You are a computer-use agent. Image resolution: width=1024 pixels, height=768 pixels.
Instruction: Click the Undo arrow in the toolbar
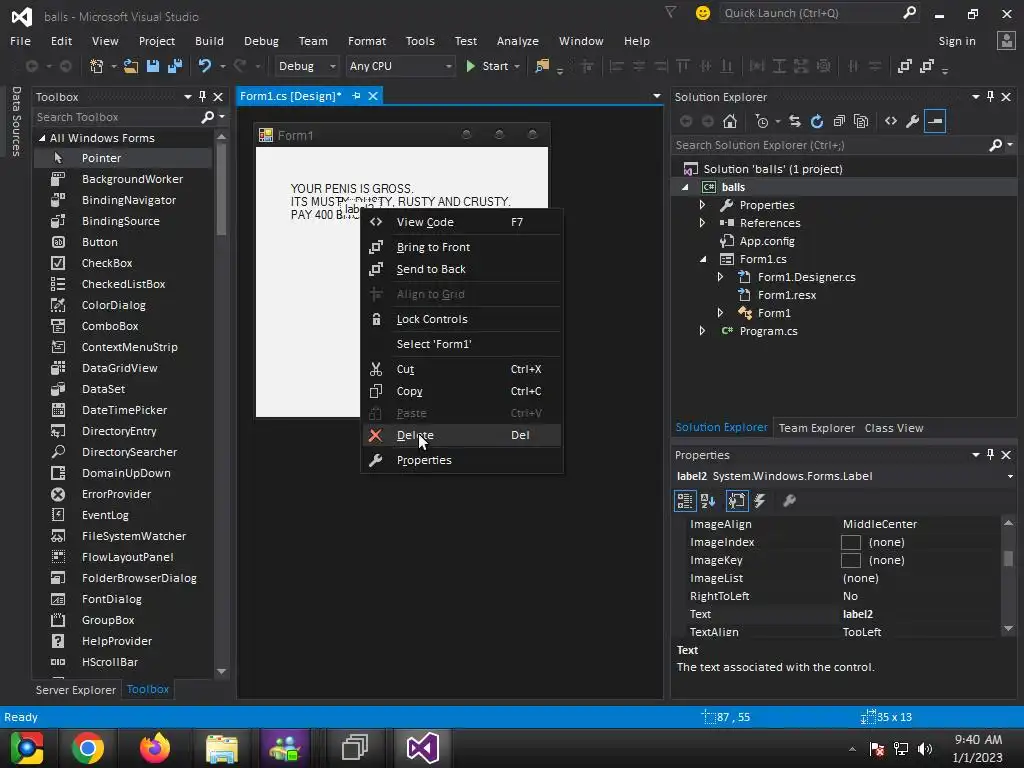[x=205, y=66]
